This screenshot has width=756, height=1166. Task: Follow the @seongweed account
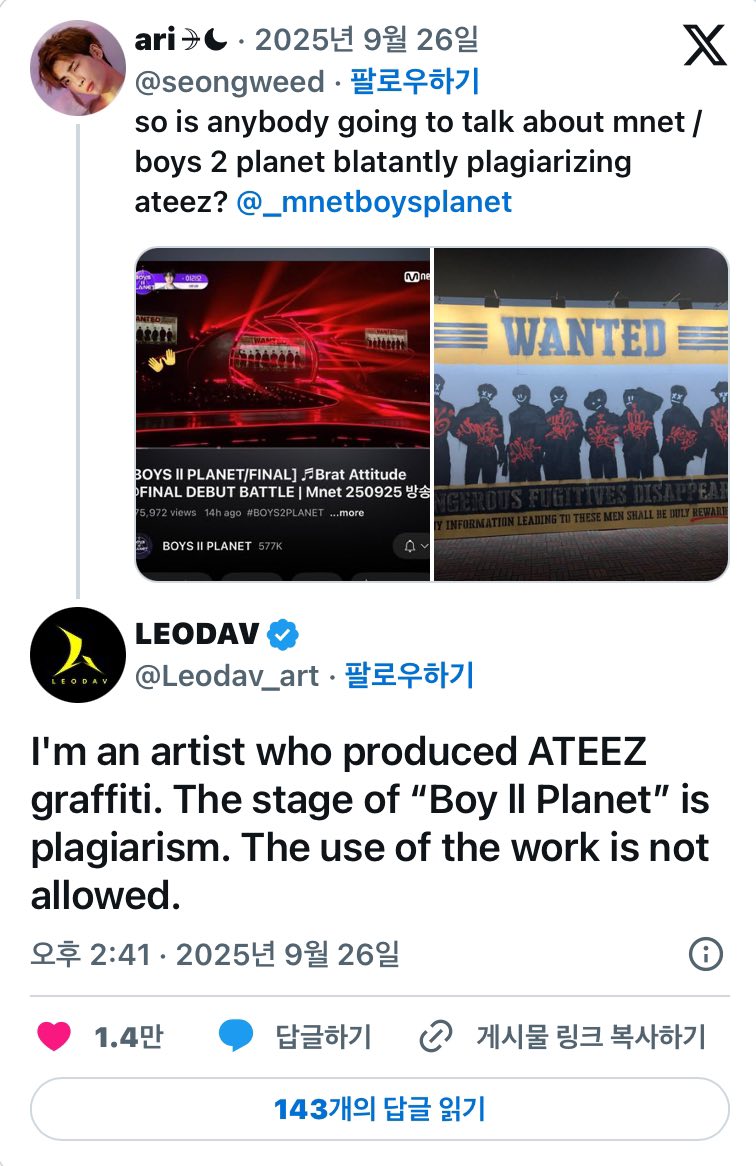click(414, 81)
